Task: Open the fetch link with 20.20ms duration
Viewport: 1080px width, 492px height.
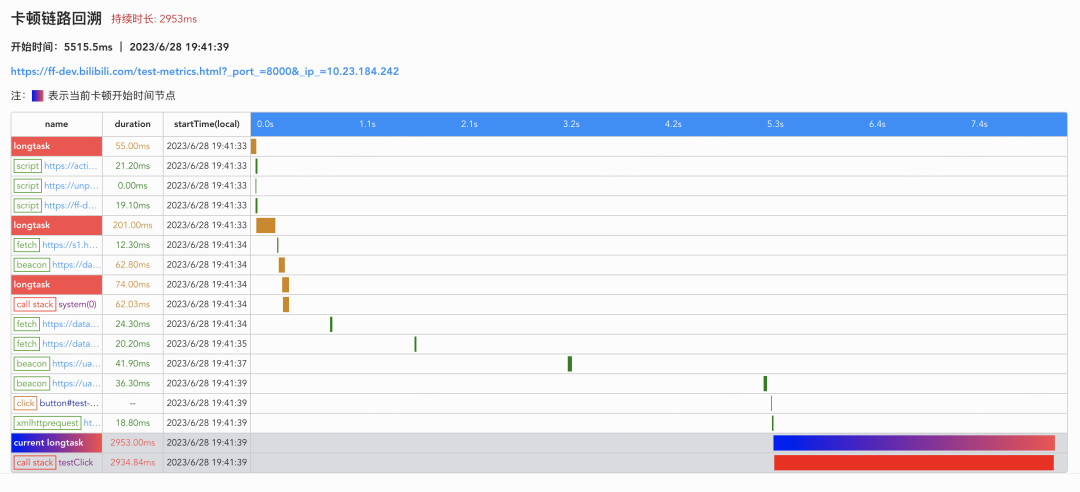Action: 70,344
